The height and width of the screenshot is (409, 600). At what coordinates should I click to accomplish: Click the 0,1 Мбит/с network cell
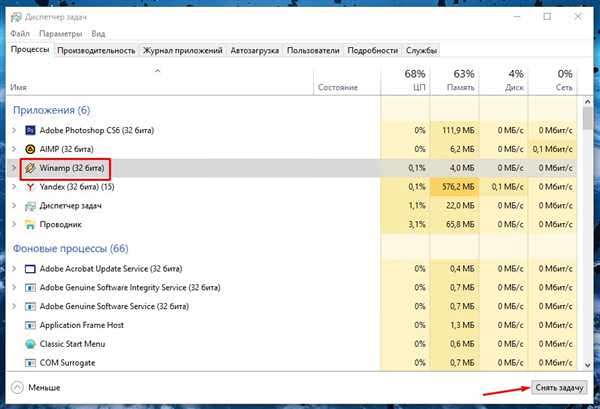click(553, 149)
